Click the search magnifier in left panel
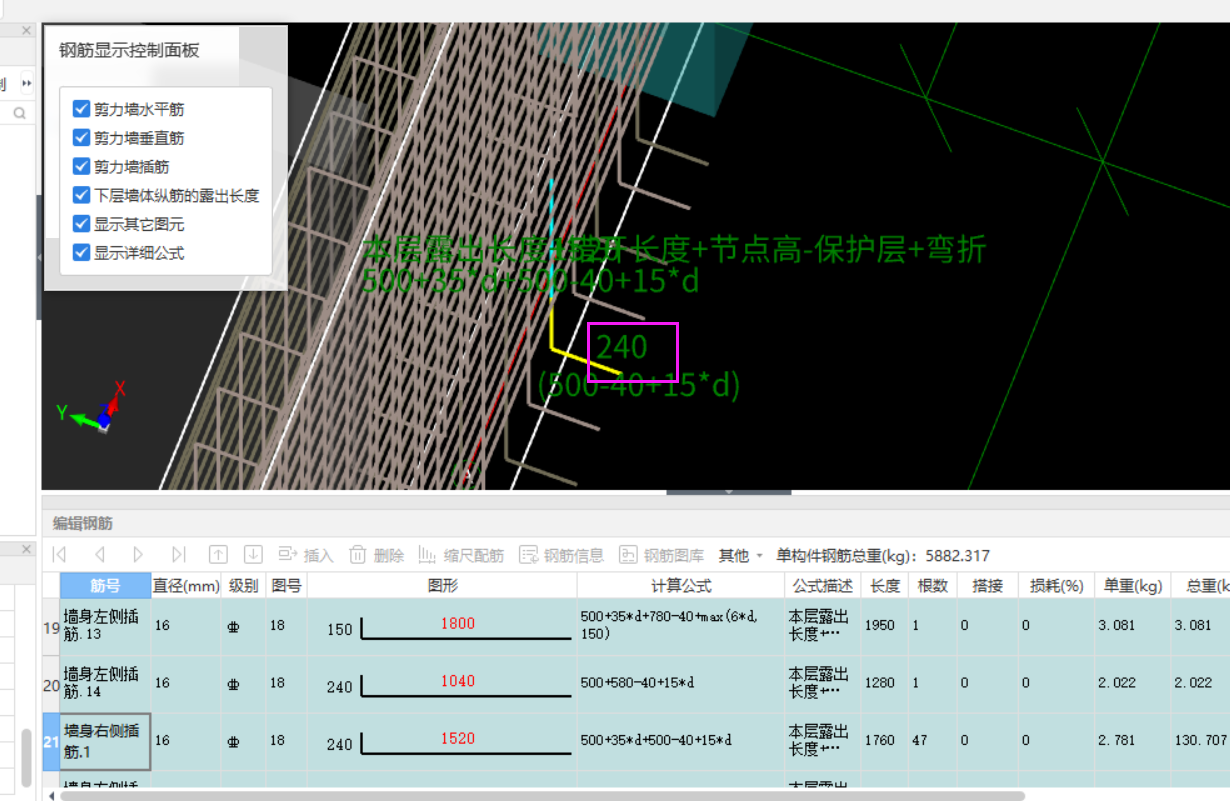 click(19, 114)
